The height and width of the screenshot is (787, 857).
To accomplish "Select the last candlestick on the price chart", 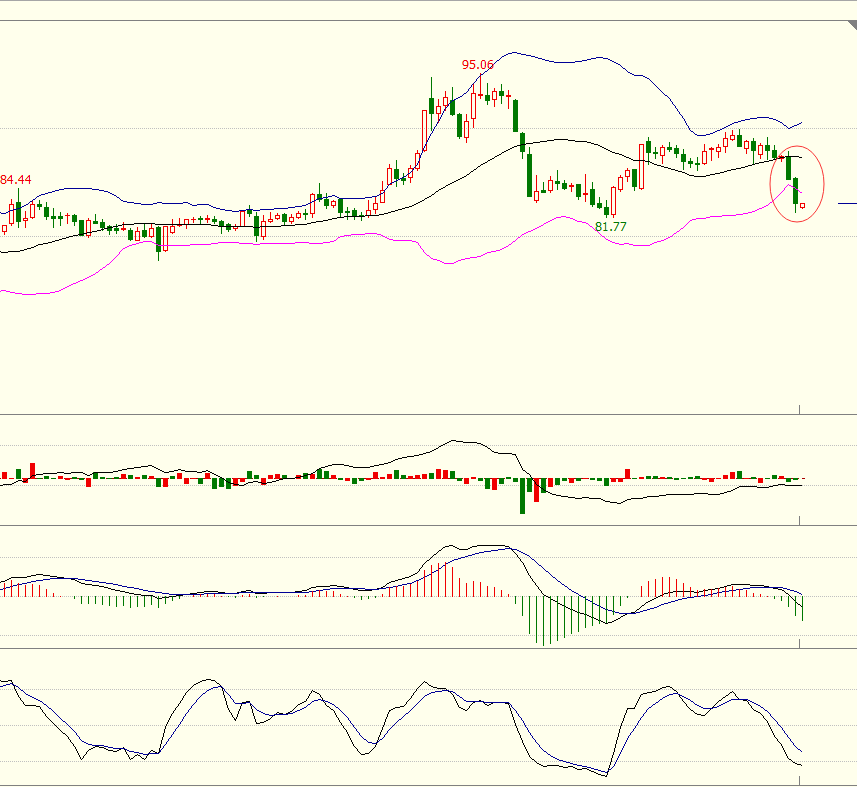I will [x=802, y=205].
